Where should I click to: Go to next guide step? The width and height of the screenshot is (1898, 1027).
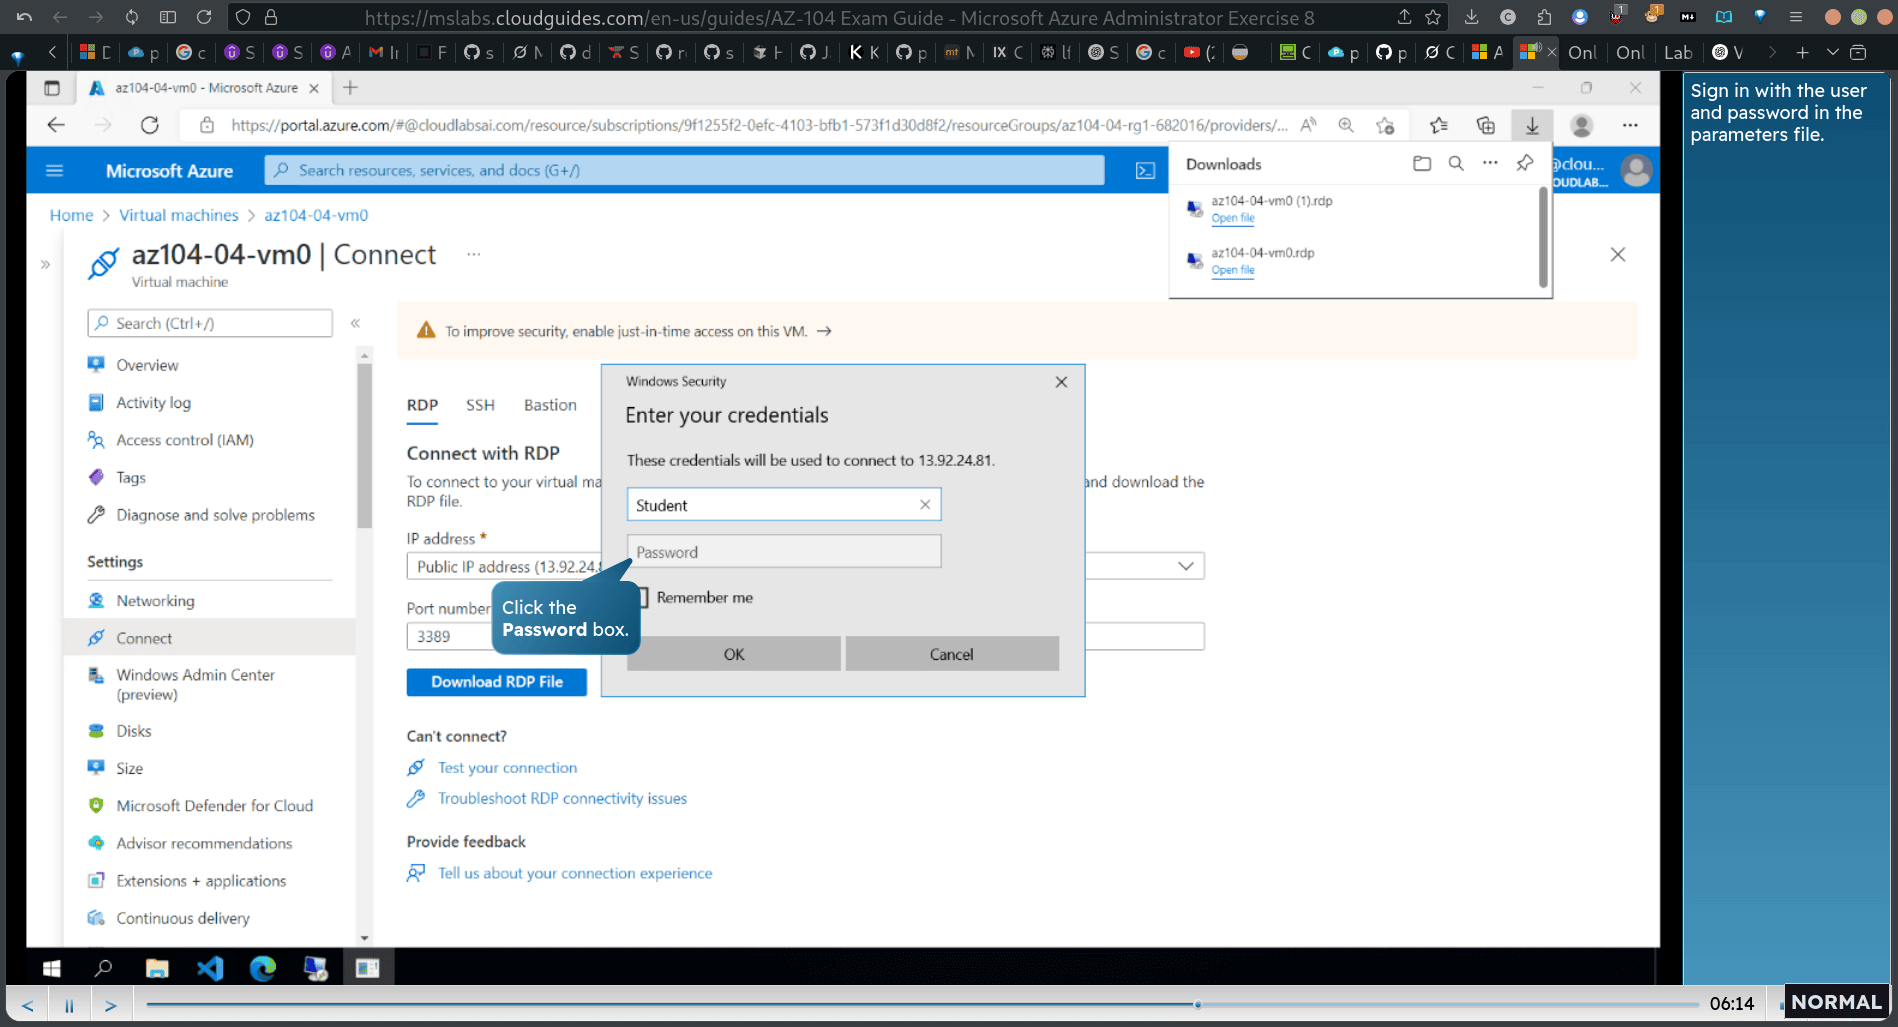click(x=111, y=1005)
